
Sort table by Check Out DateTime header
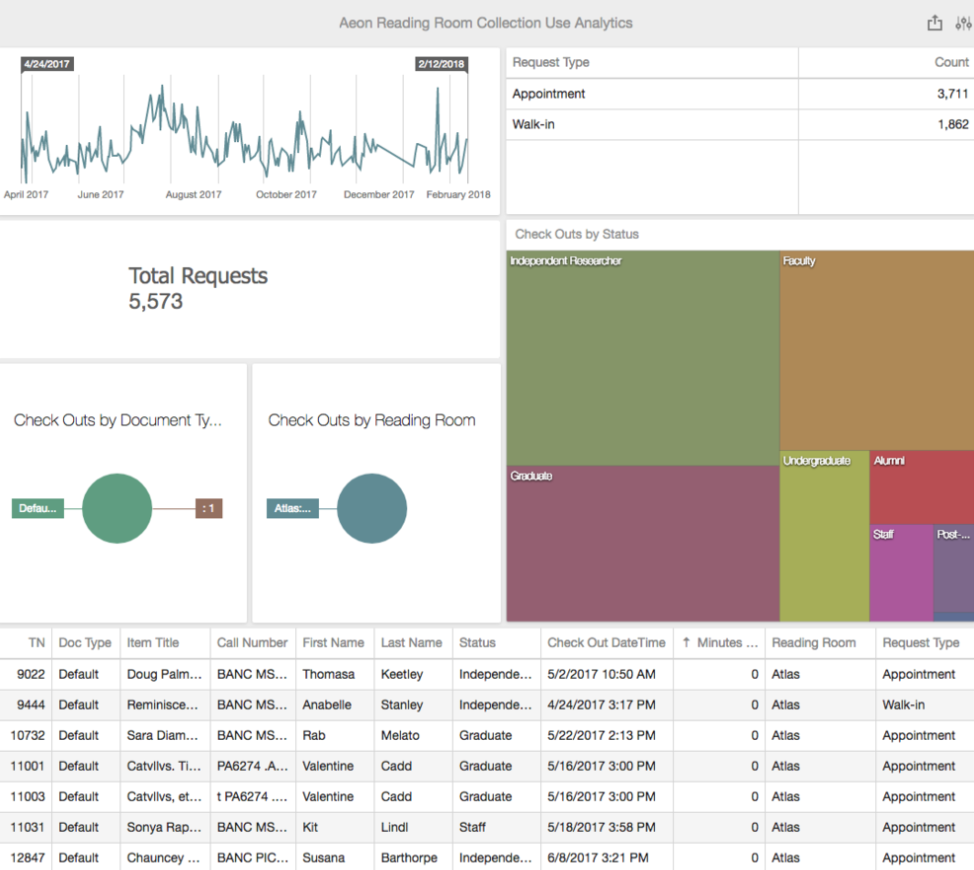click(606, 643)
